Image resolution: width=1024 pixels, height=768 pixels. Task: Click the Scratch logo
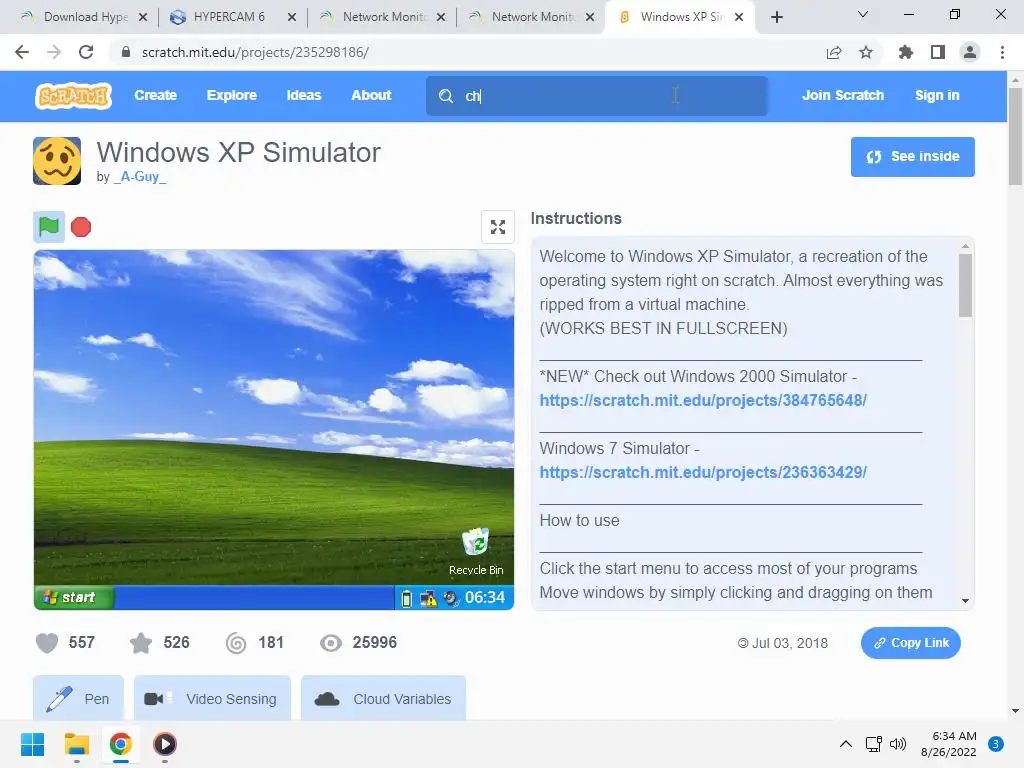(73, 96)
